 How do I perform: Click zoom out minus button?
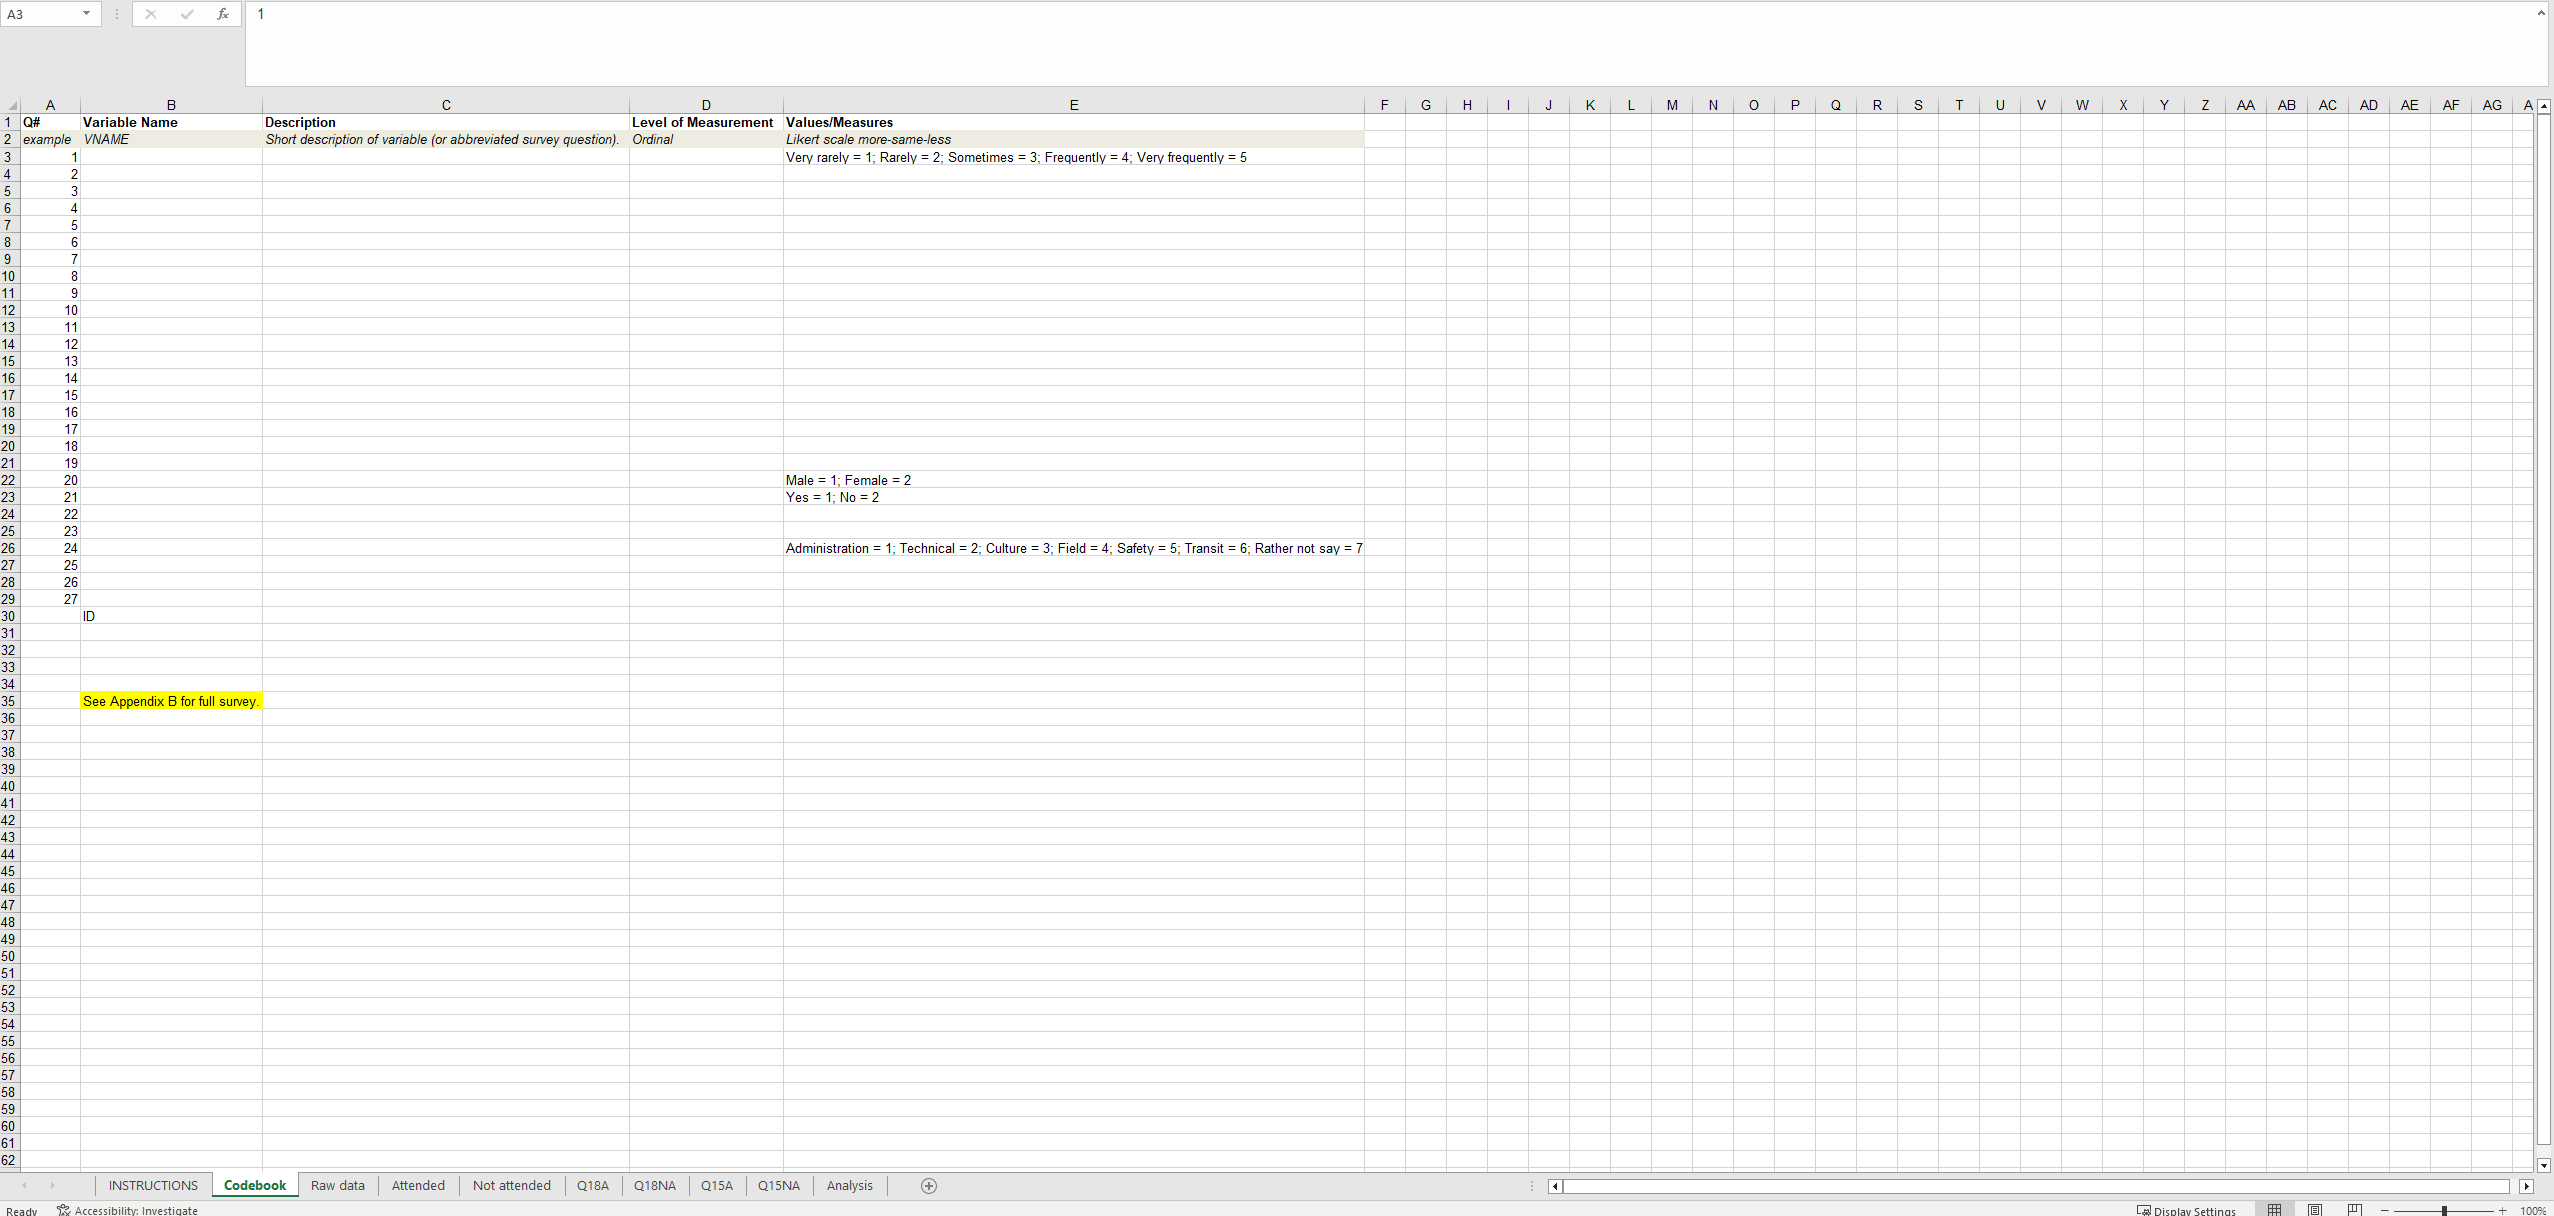[x=2385, y=1210]
